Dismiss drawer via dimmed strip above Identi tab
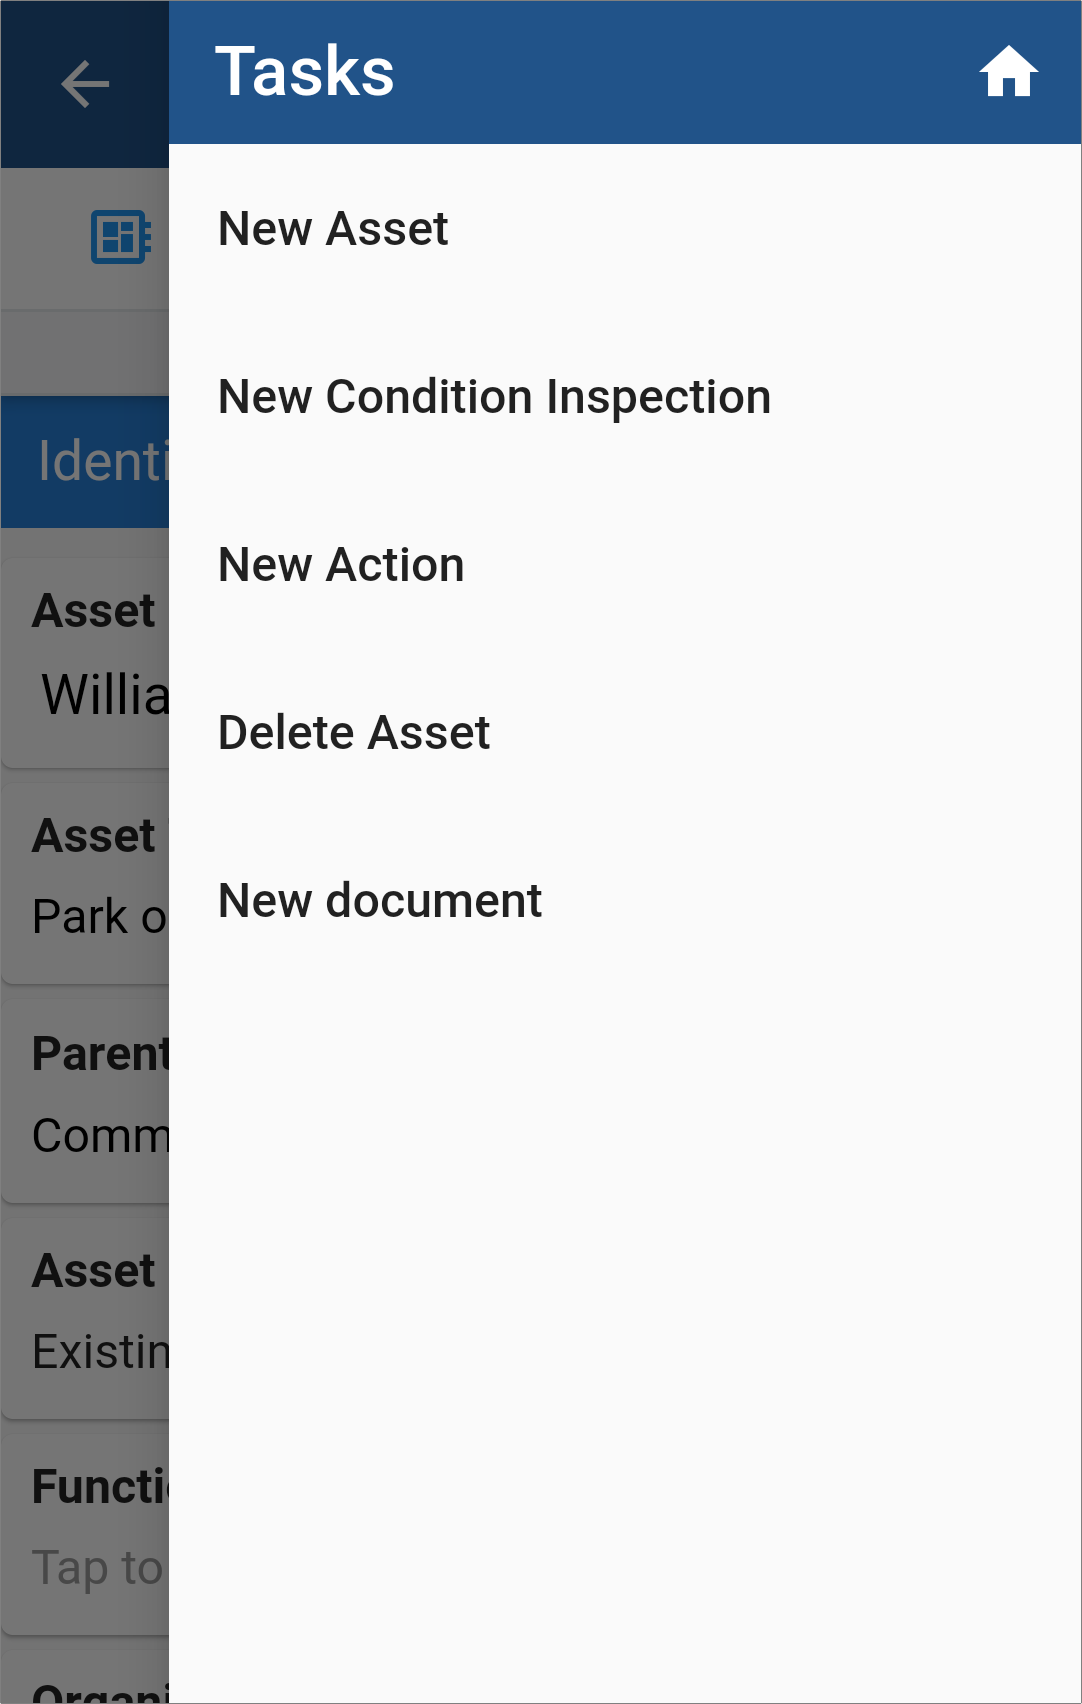1082x1704 pixels. [85, 353]
